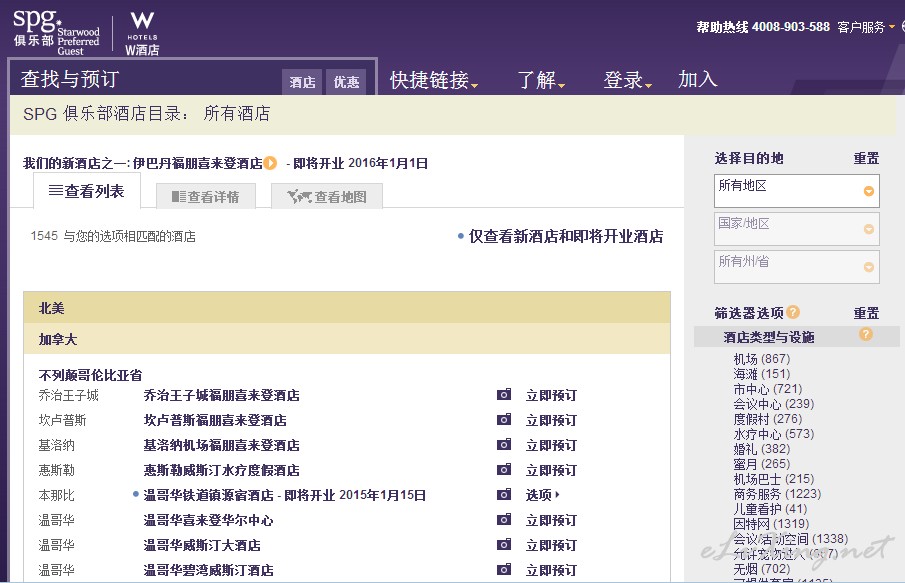The height and width of the screenshot is (583, 905).
Task: Select the 优惠 search tab
Action: (x=346, y=82)
